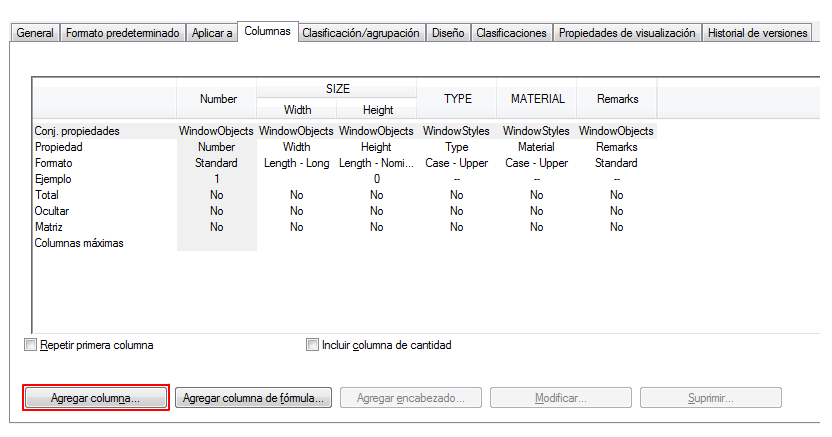The width and height of the screenshot is (832, 437).
Task: Switch to the Diseño tab
Action: tap(448, 33)
